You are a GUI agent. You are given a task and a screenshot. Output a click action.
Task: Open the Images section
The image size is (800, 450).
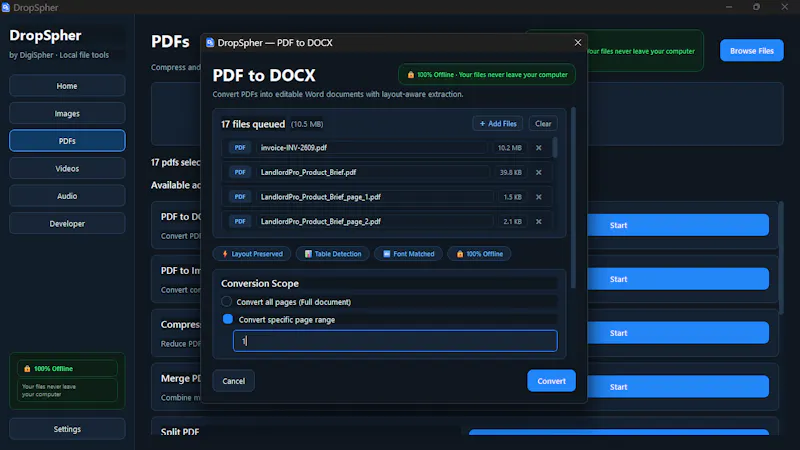(67, 113)
